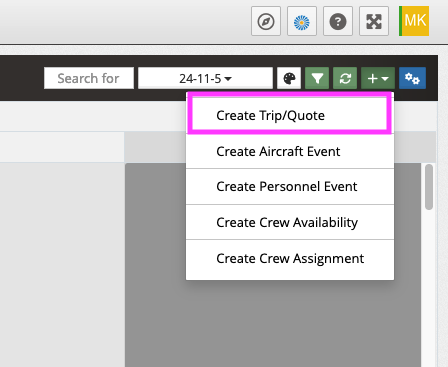Select Create Crew Assignment

click(x=290, y=259)
